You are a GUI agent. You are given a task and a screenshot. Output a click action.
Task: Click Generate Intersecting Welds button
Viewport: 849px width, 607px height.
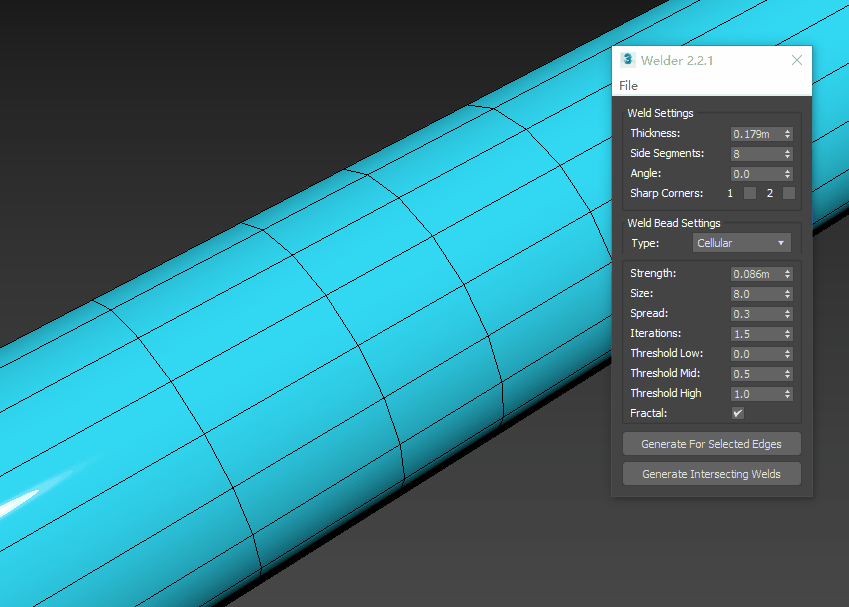pyautogui.click(x=711, y=474)
